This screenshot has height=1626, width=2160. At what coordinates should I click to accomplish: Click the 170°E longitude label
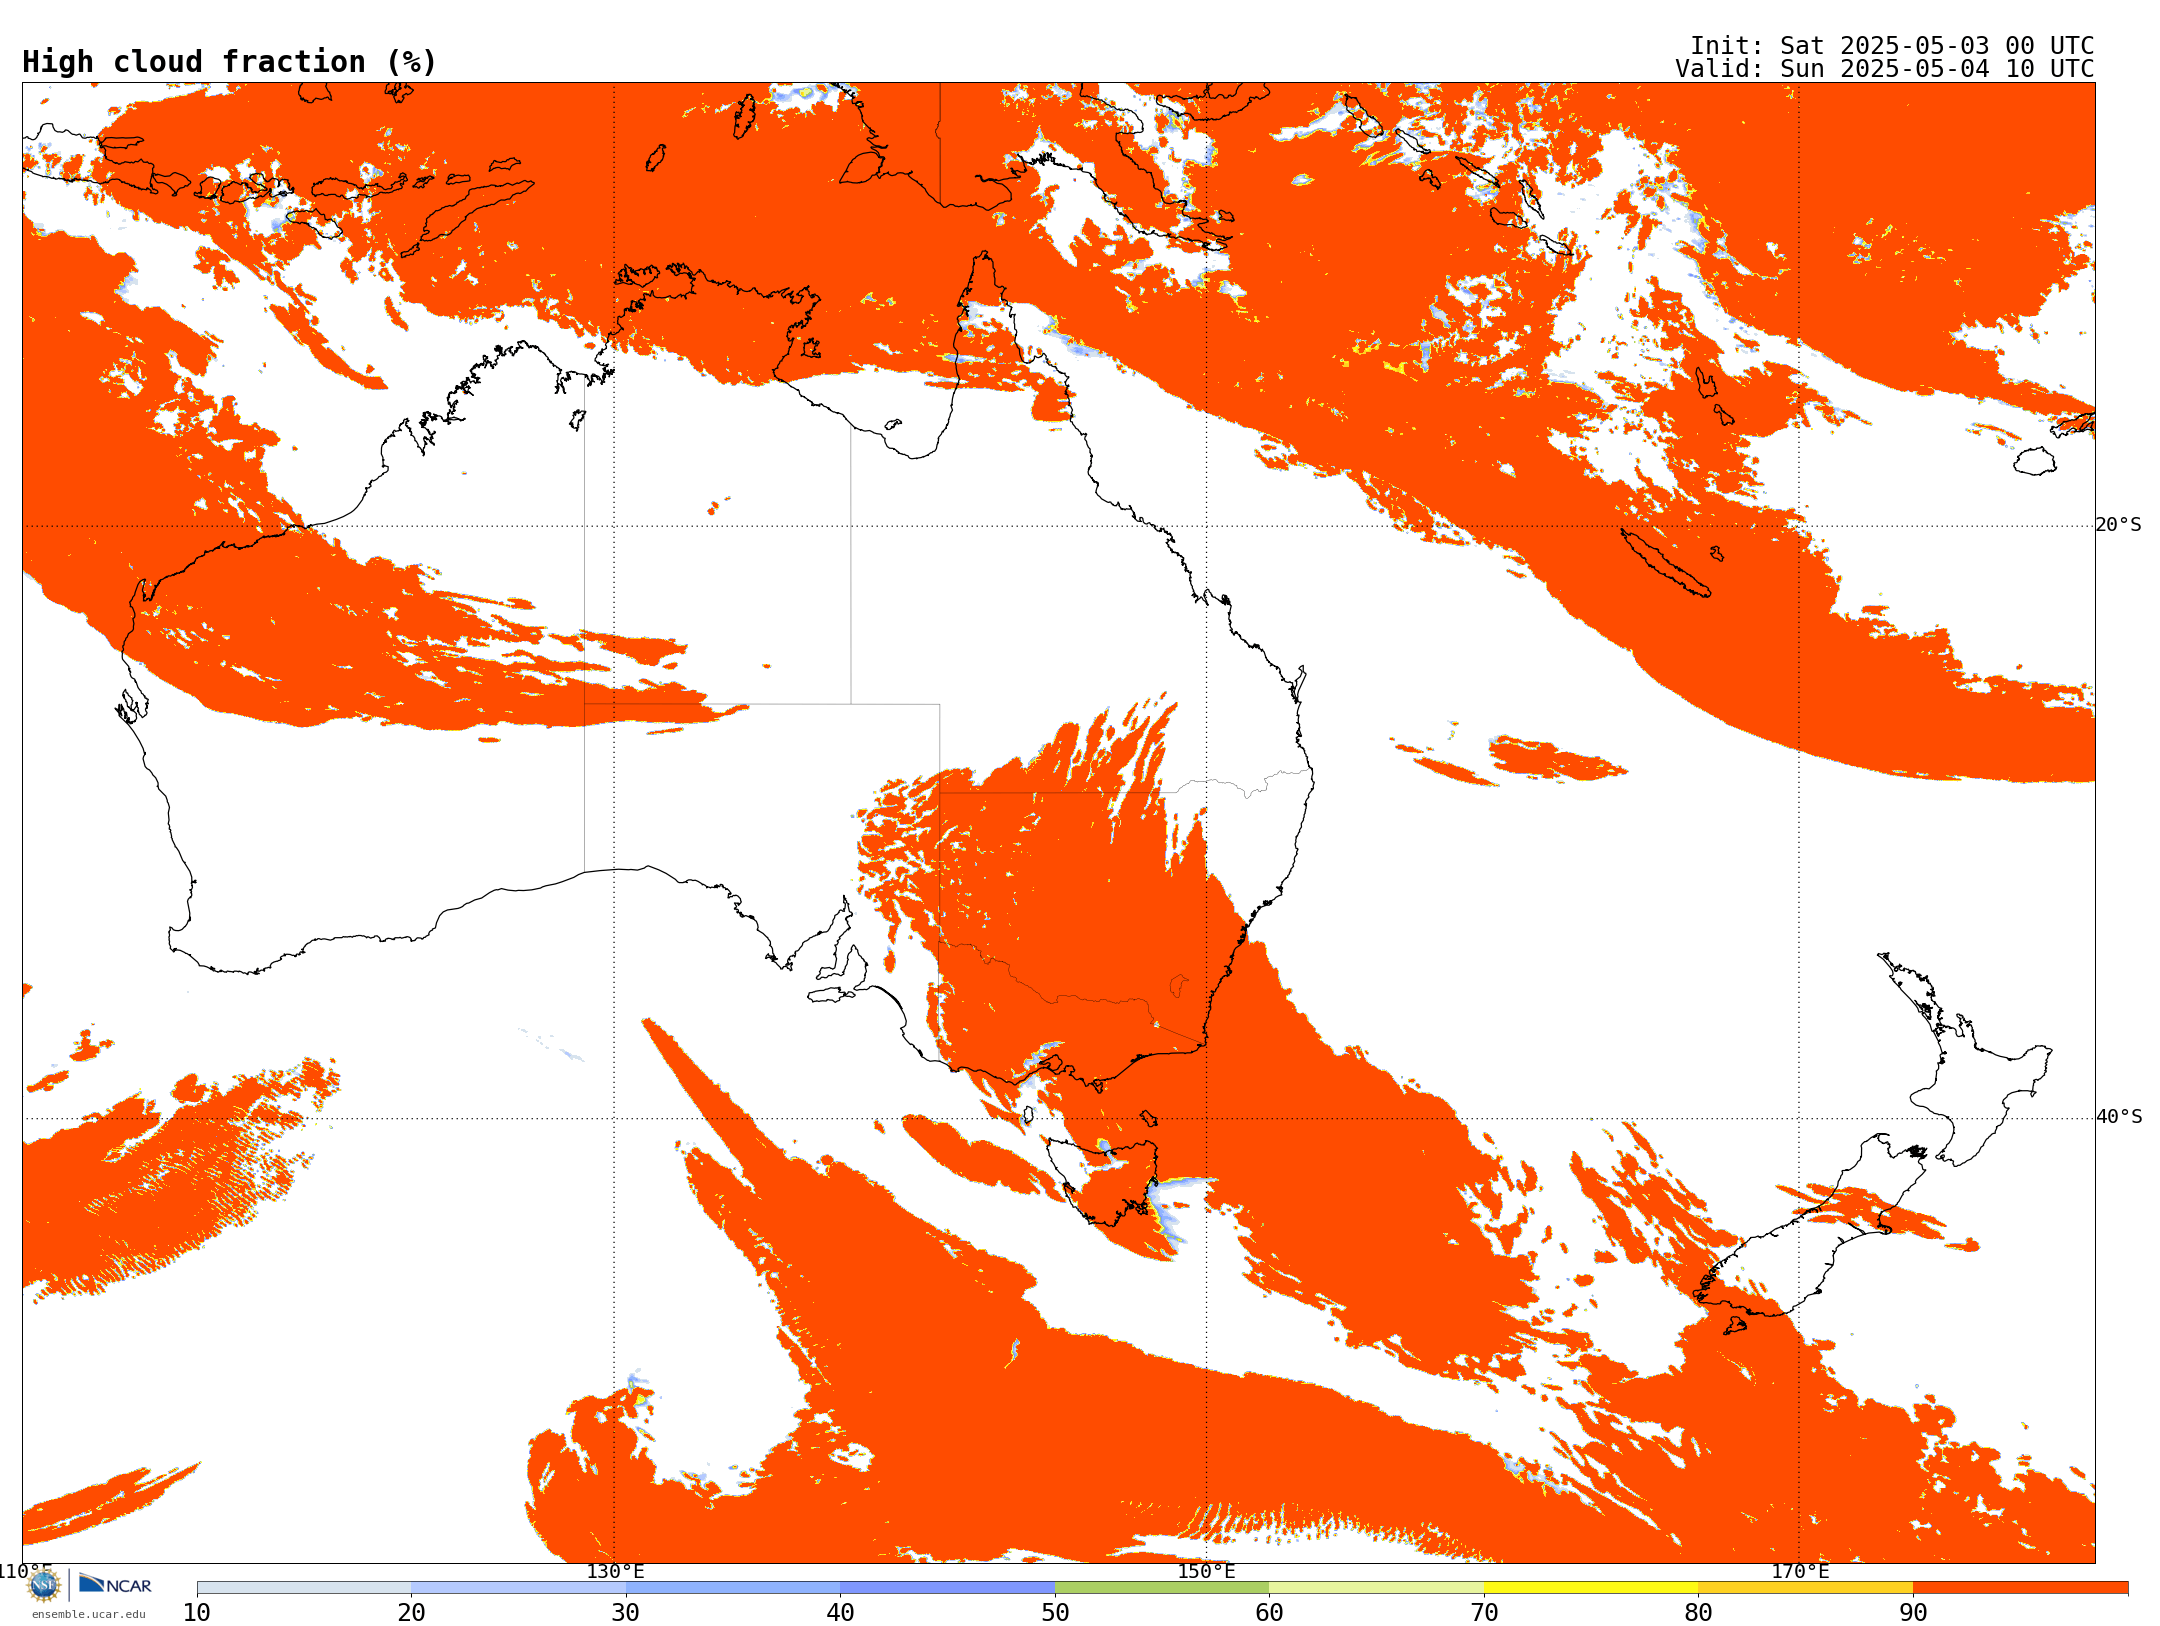(1799, 1571)
